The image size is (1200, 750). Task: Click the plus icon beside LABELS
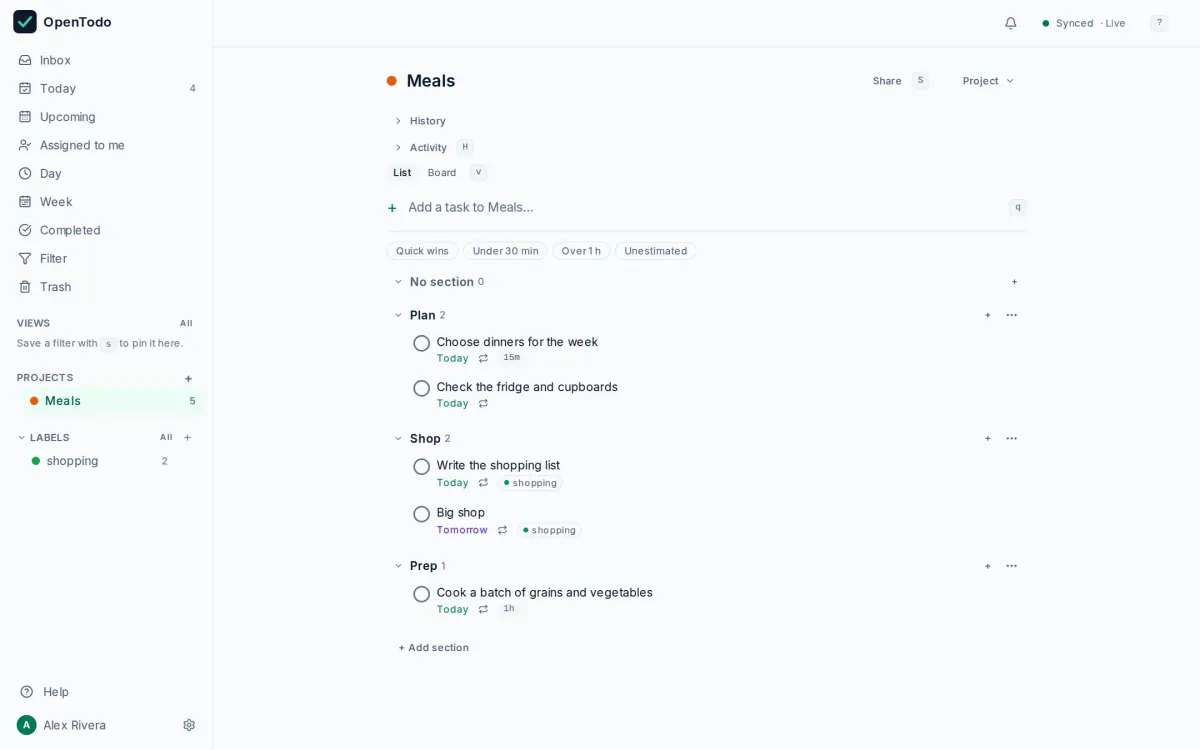click(187, 437)
